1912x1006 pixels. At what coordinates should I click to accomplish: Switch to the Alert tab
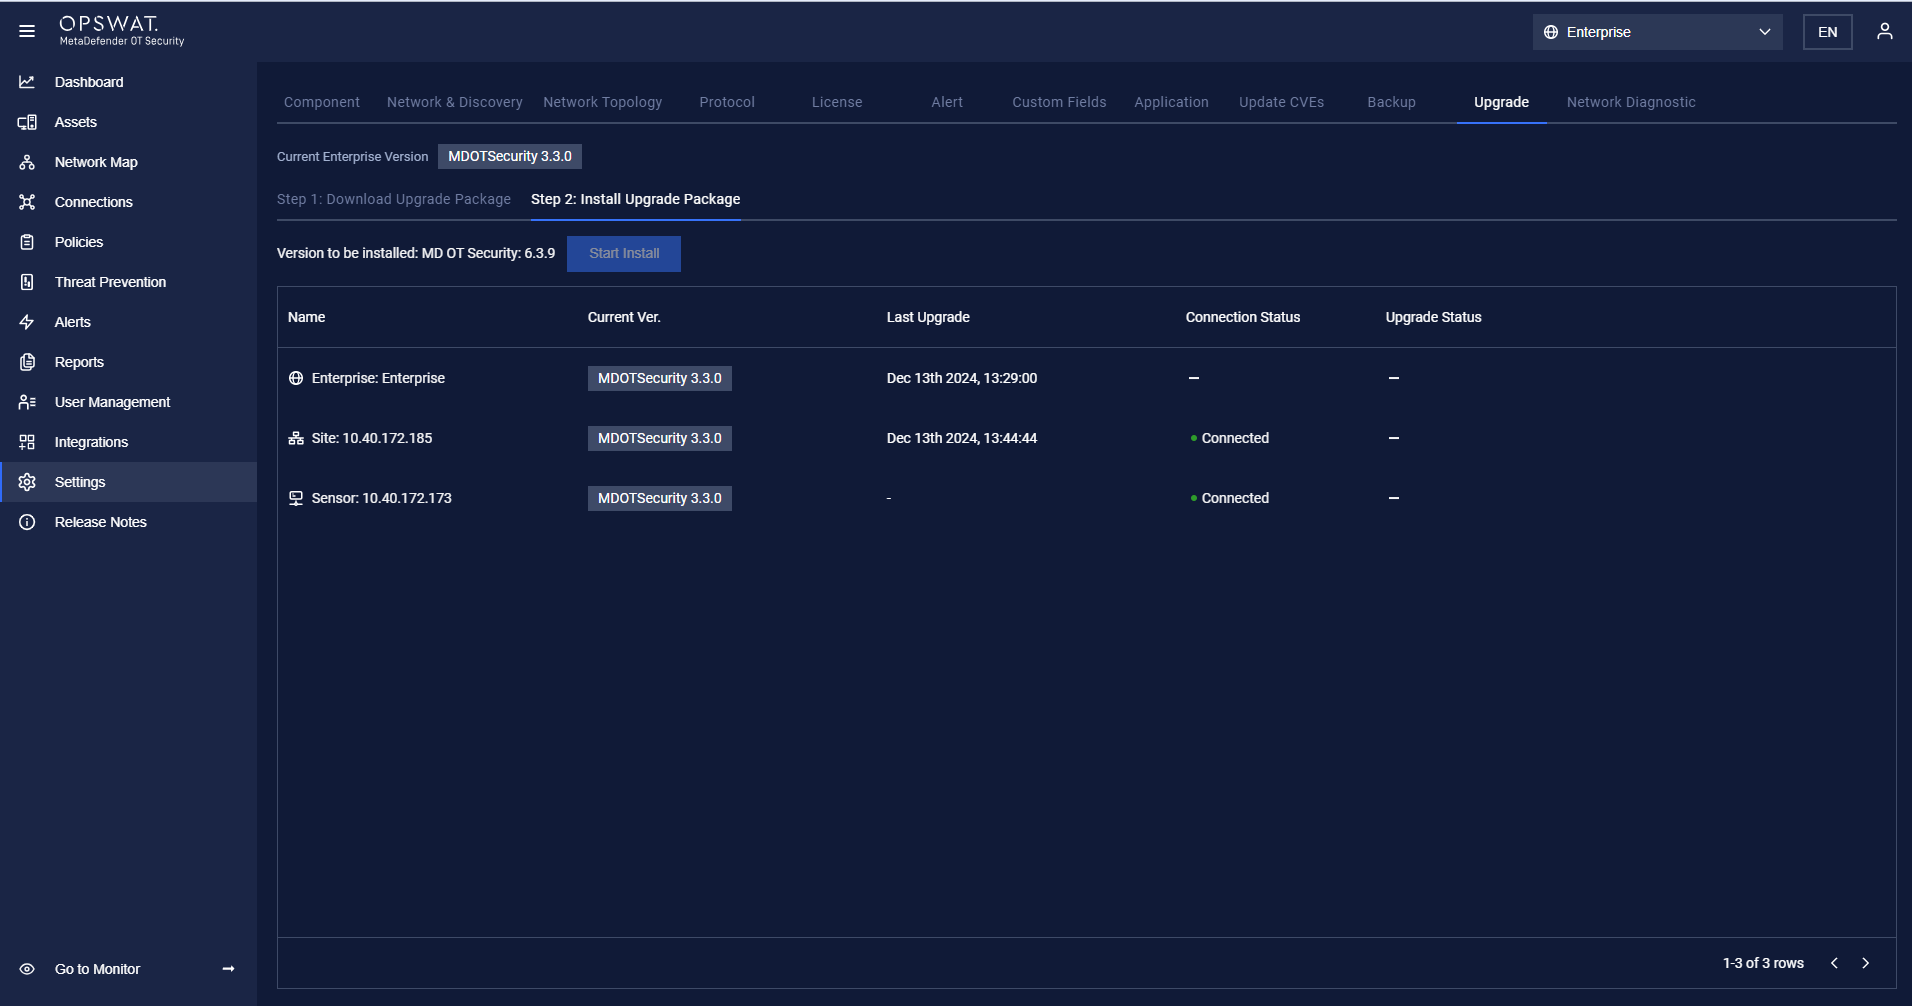click(947, 102)
